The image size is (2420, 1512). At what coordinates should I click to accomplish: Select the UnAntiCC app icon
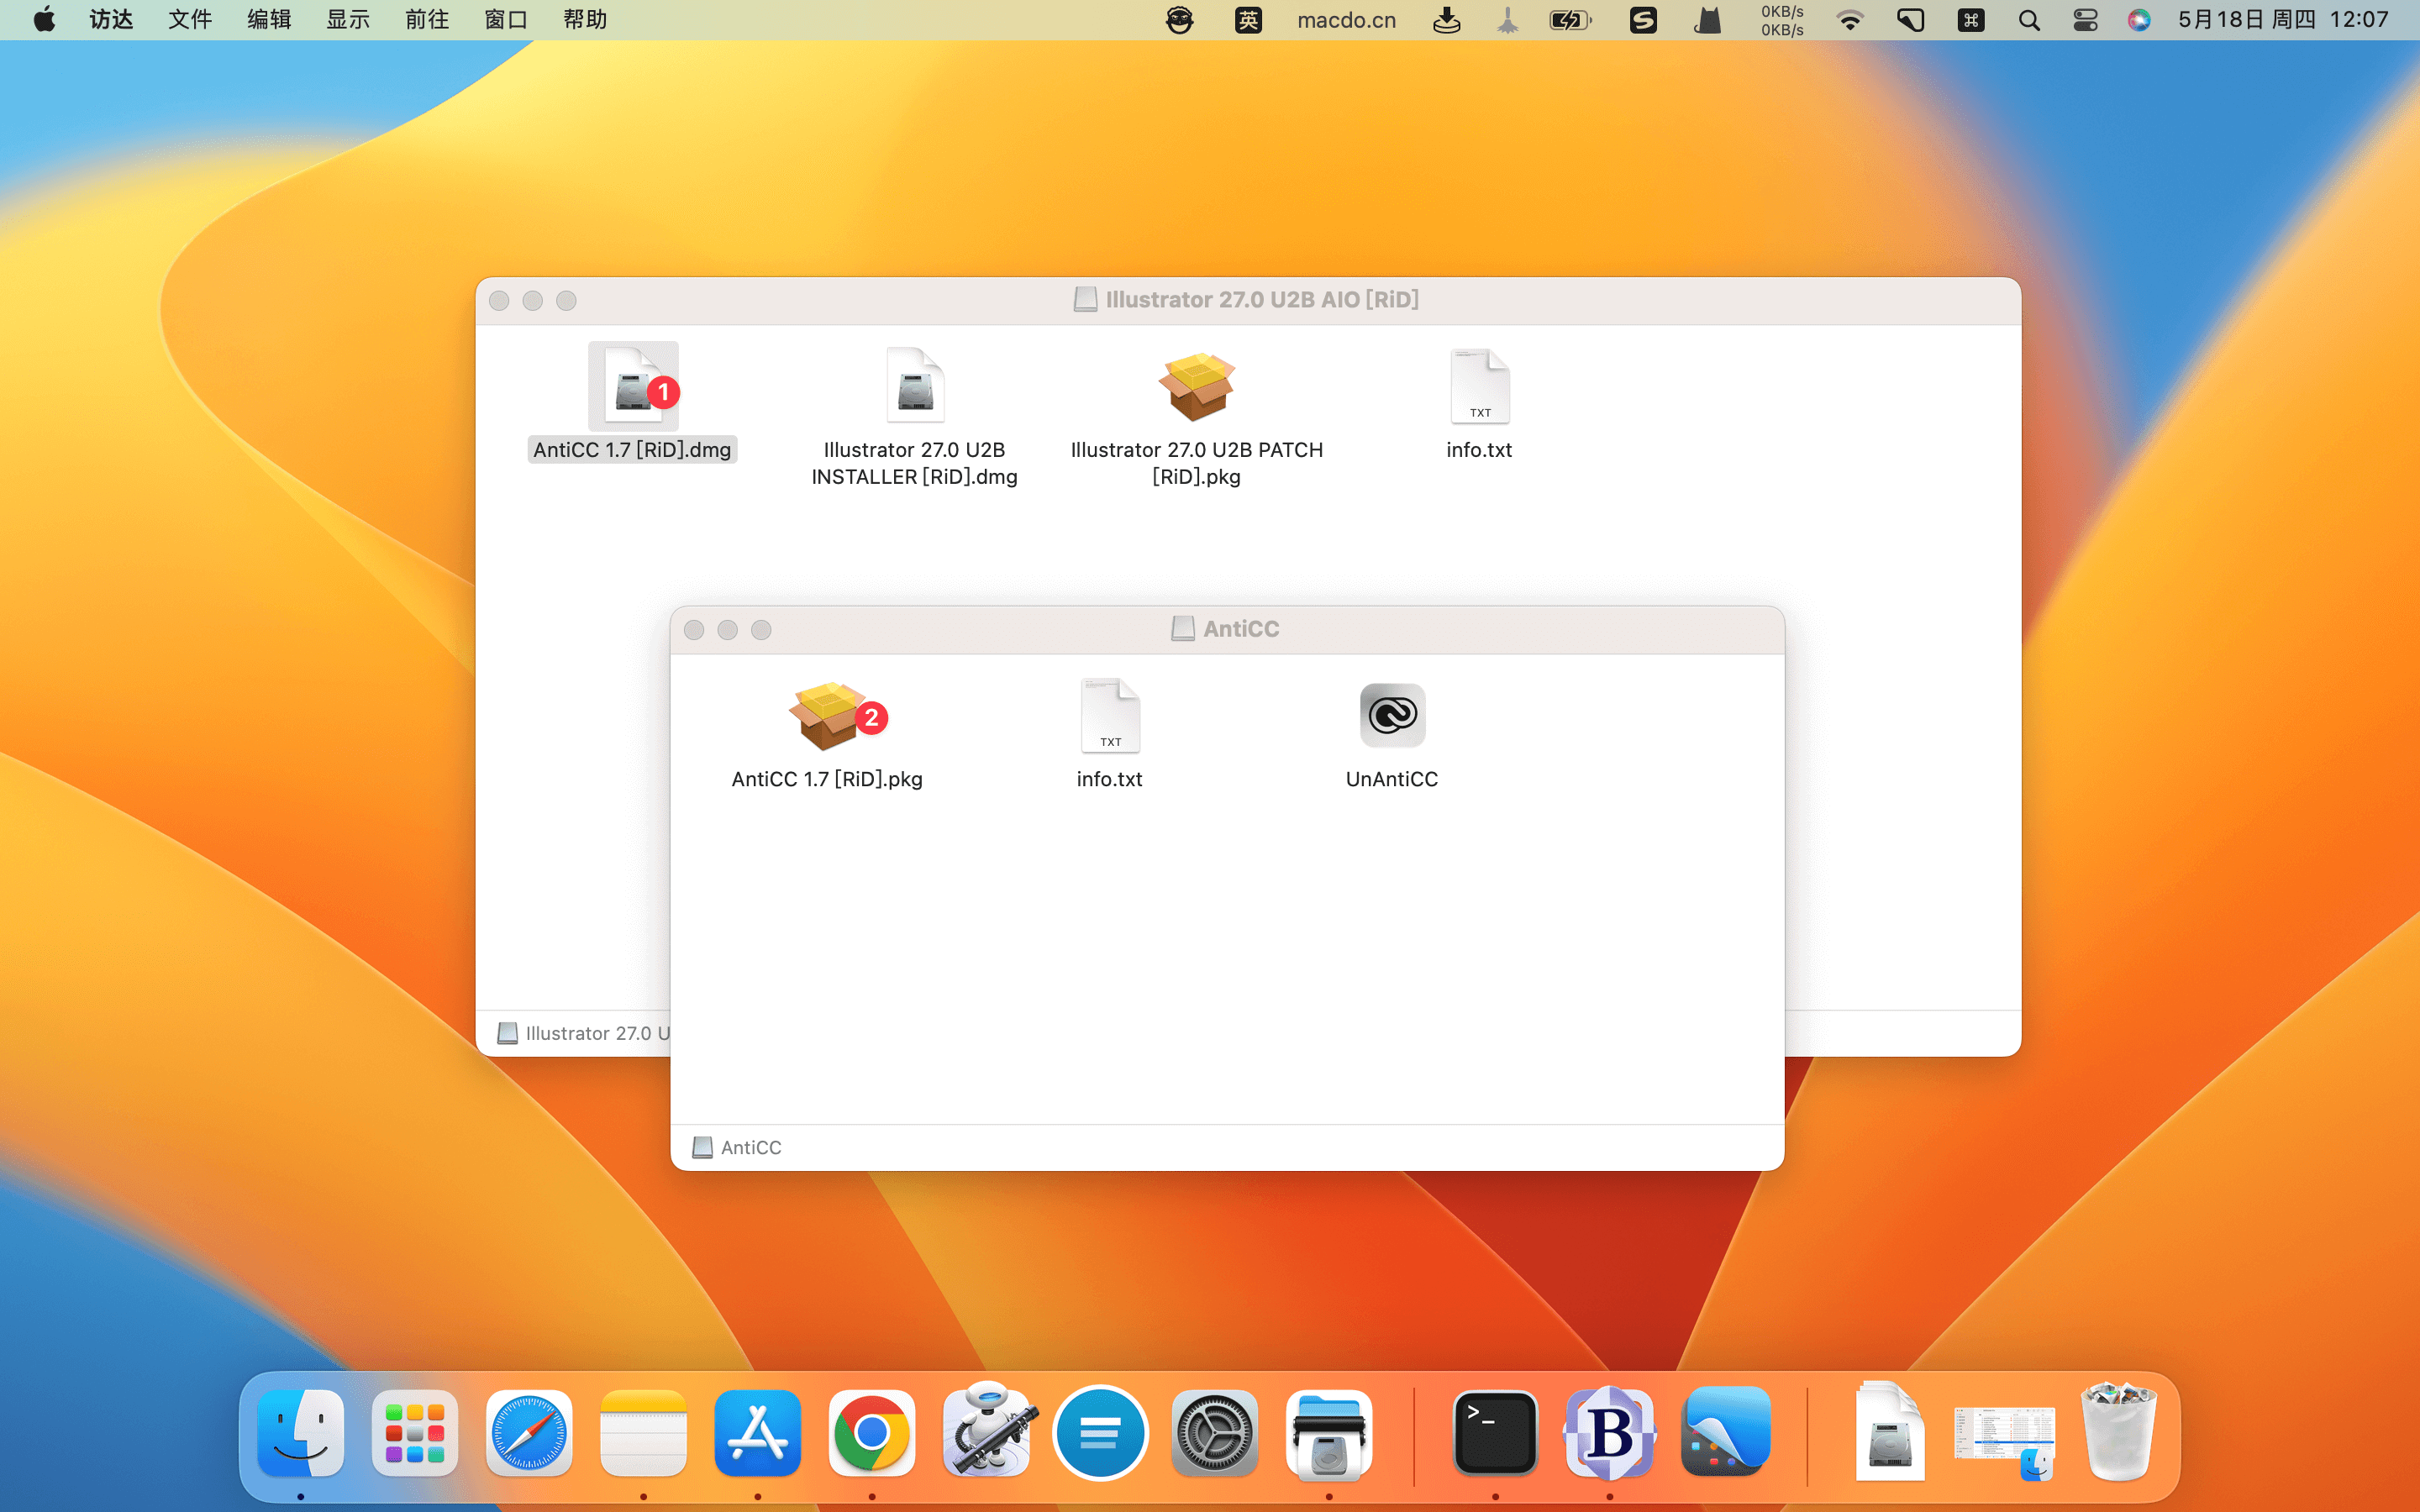tap(1391, 716)
